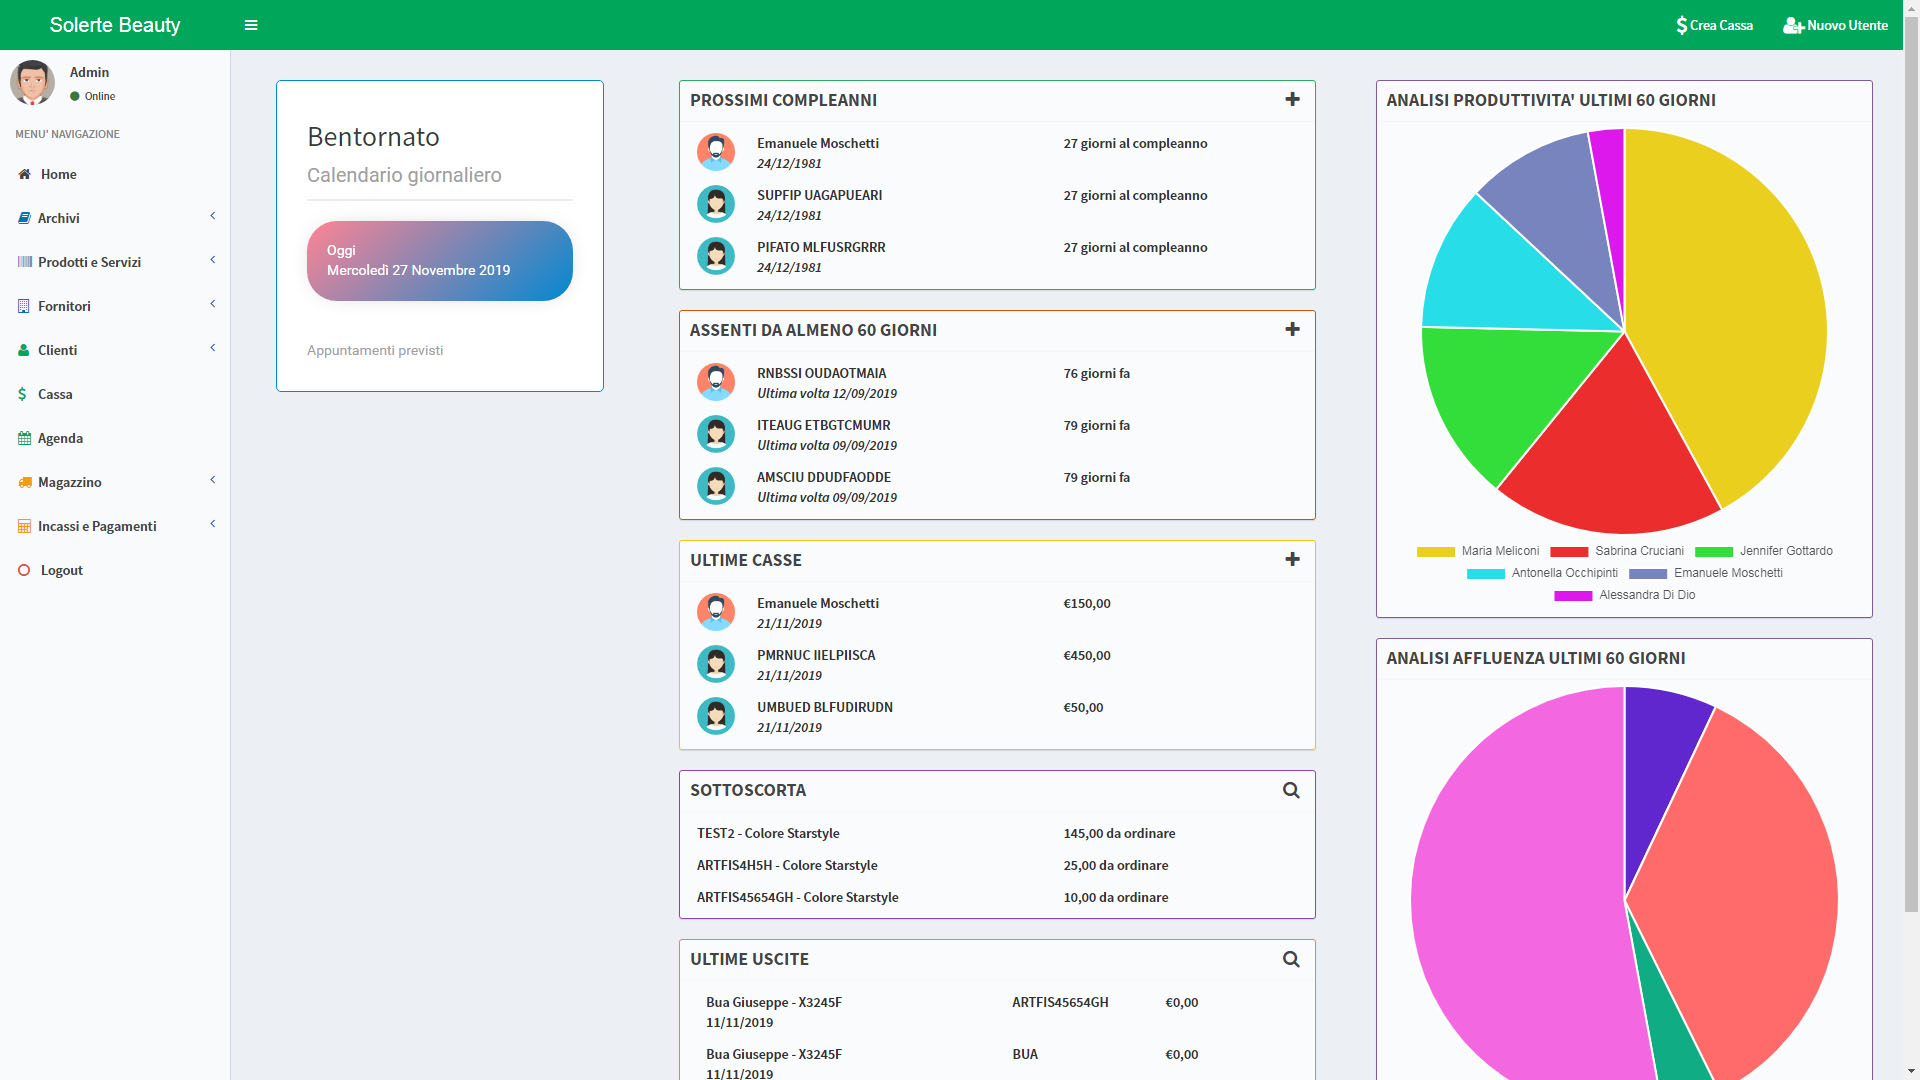Expand the Incassi e Pagamenti submenu chevron
This screenshot has height=1080, width=1920.
pyautogui.click(x=213, y=524)
